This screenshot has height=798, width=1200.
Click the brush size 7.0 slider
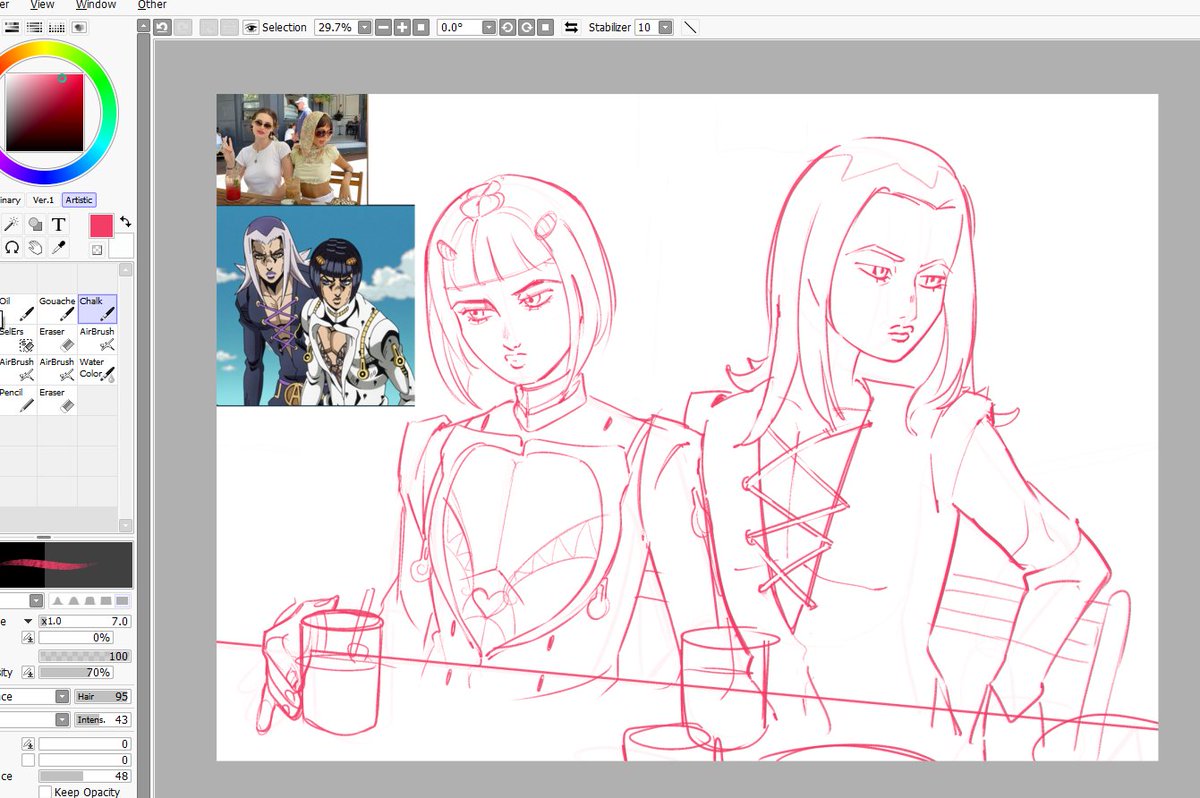click(x=85, y=621)
